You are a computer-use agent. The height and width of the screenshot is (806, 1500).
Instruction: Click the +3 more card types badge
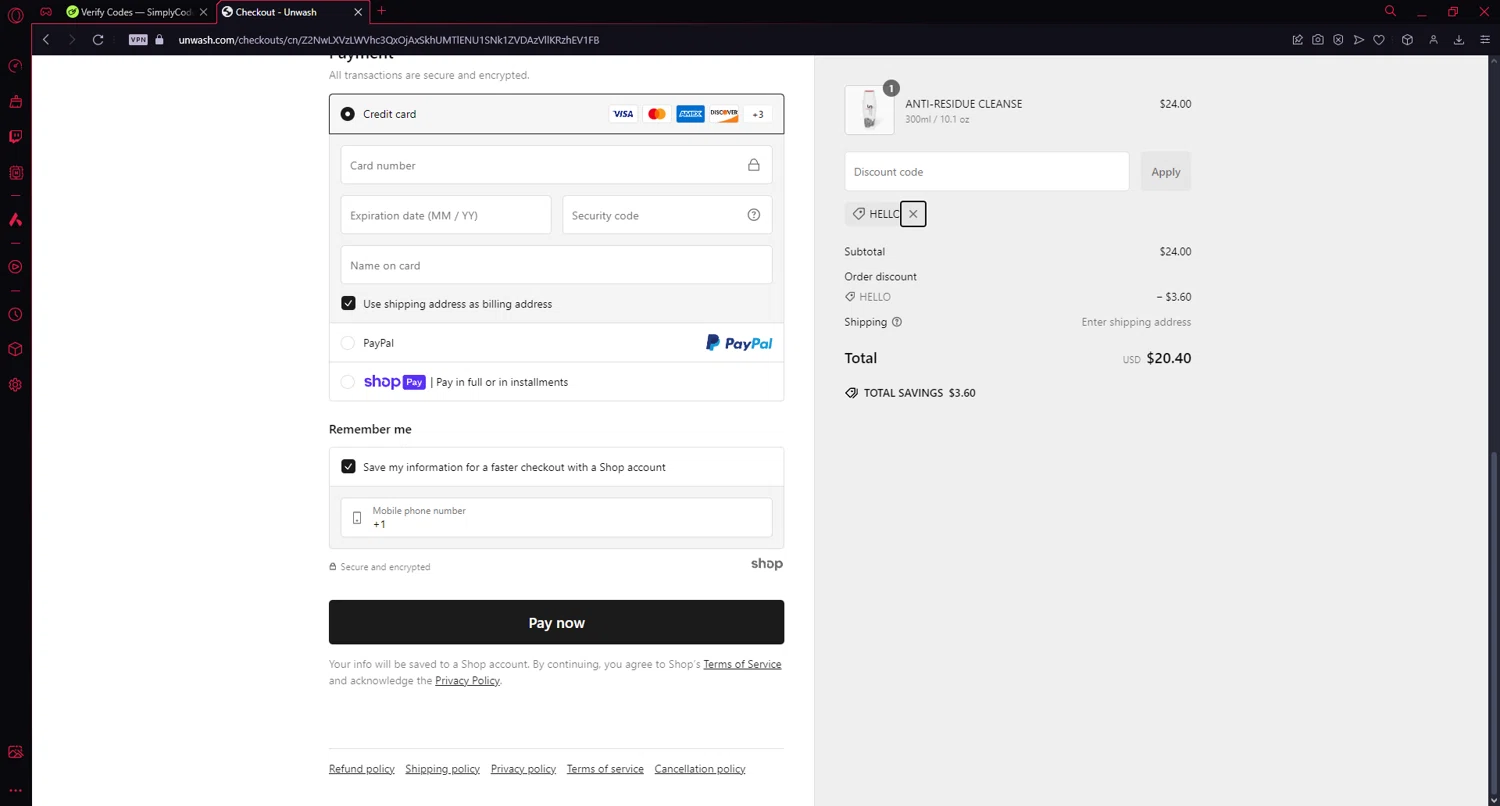click(757, 114)
